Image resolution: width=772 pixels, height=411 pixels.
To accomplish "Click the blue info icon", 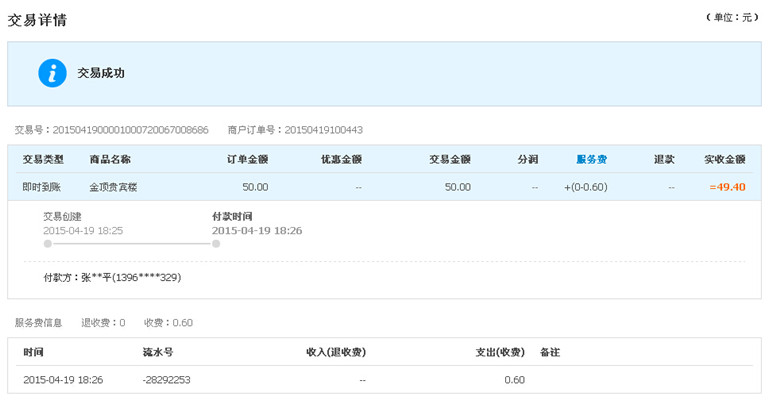I will (52, 73).
